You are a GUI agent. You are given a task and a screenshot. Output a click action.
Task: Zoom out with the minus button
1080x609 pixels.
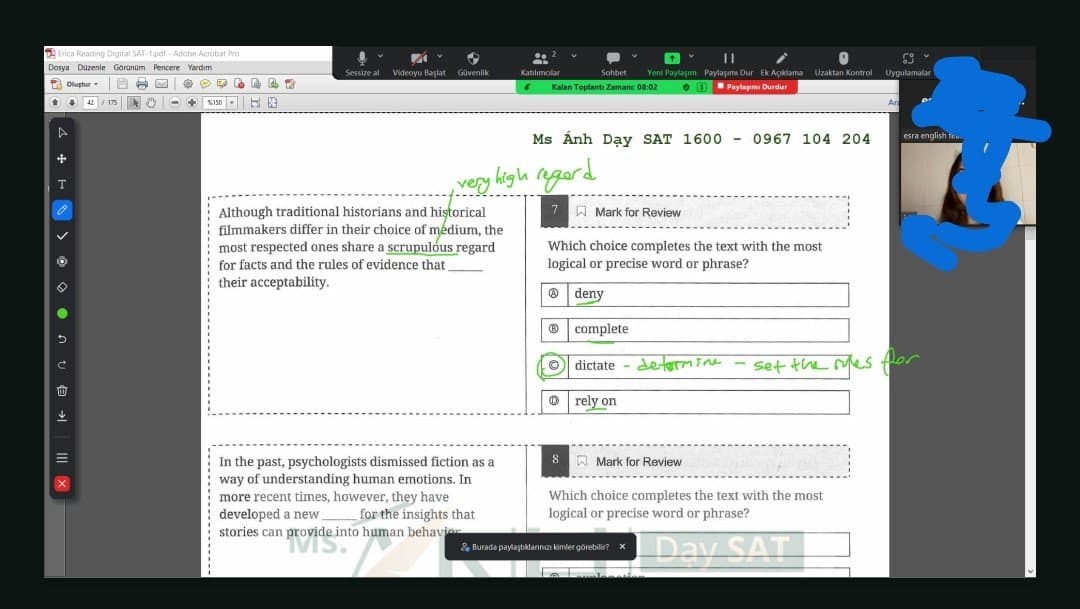175,103
